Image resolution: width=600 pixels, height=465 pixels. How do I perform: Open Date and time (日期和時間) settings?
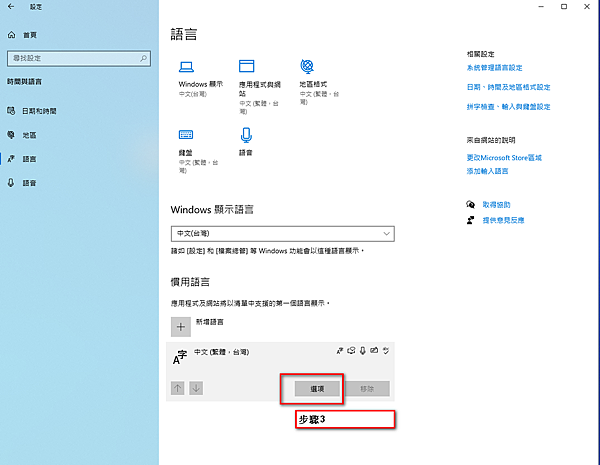pos(32,111)
